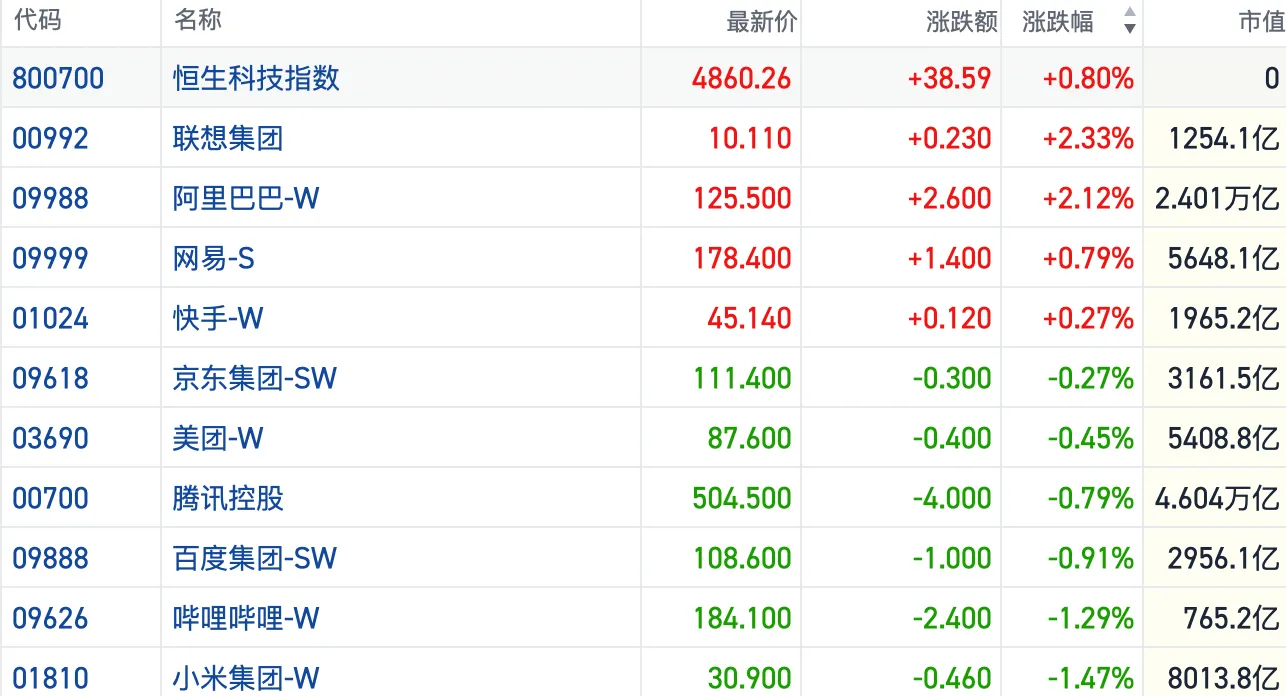Open stock code 800700 link
The width and height of the screenshot is (1286, 696).
(58, 78)
